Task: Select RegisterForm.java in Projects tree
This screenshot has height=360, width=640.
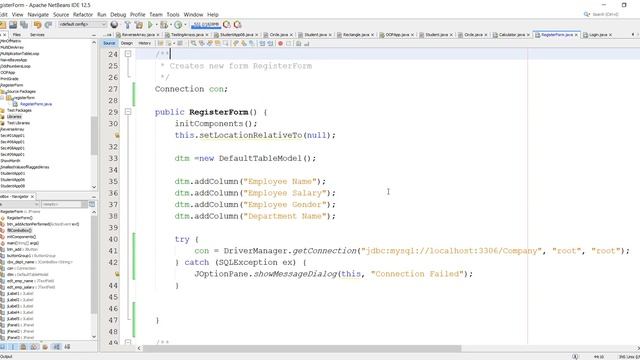Action: point(36,104)
